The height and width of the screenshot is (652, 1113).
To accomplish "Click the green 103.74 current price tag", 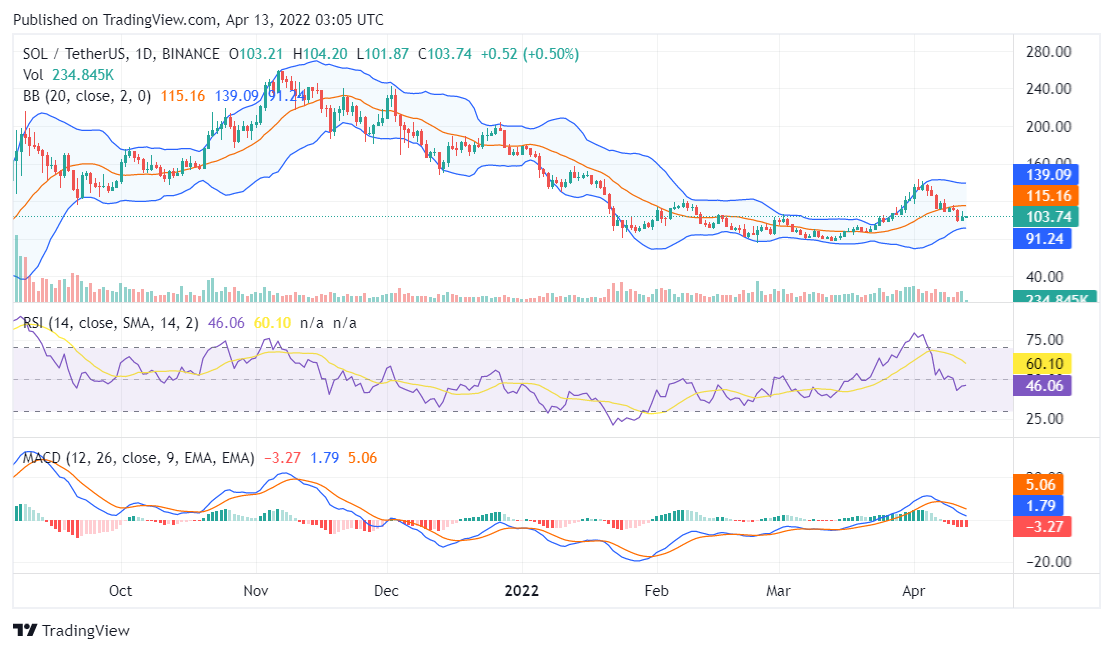I will [1043, 217].
